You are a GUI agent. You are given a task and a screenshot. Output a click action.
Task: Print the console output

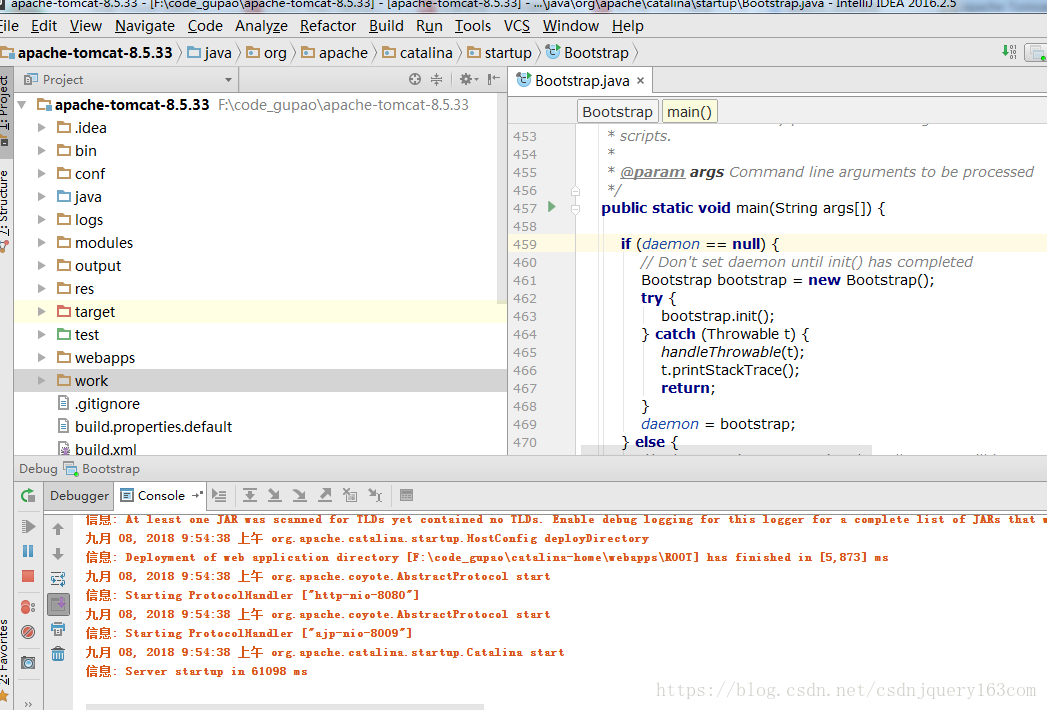(58, 629)
